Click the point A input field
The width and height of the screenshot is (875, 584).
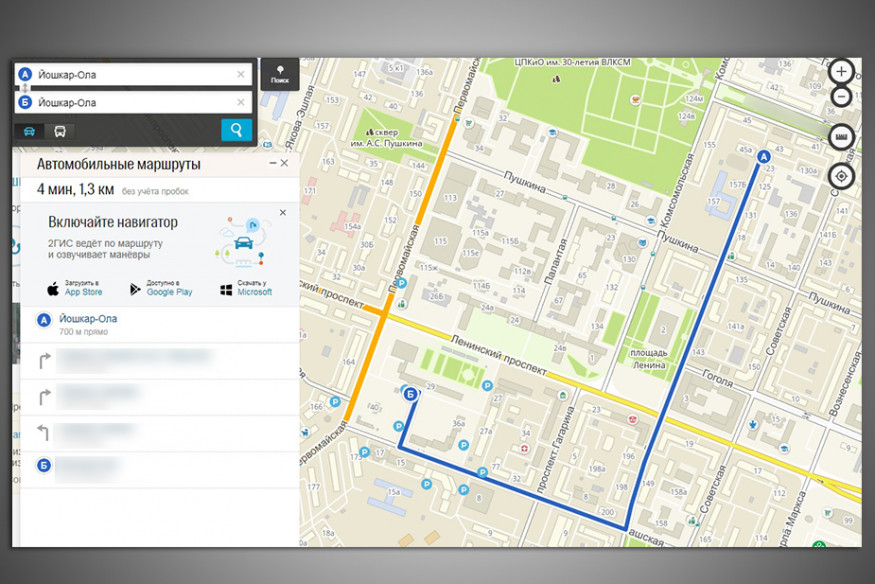click(x=130, y=75)
